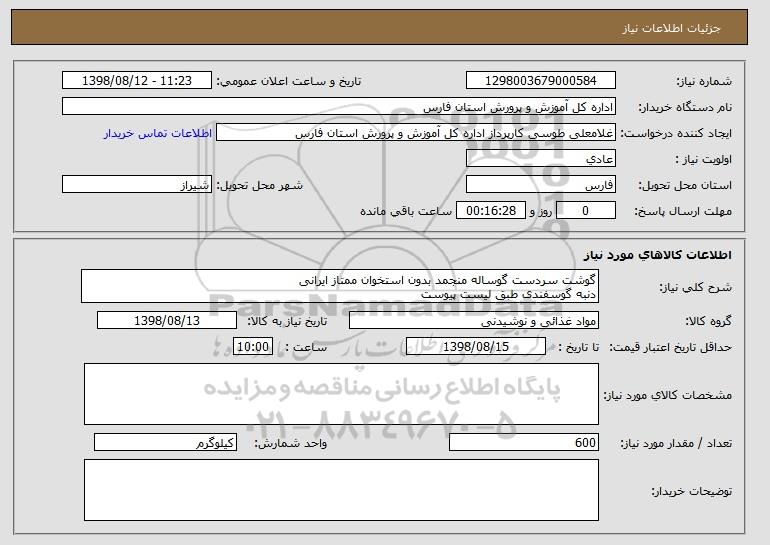Click the price validity date field 1398/08/15
This screenshot has width=770, height=545.
pyautogui.click(x=476, y=347)
